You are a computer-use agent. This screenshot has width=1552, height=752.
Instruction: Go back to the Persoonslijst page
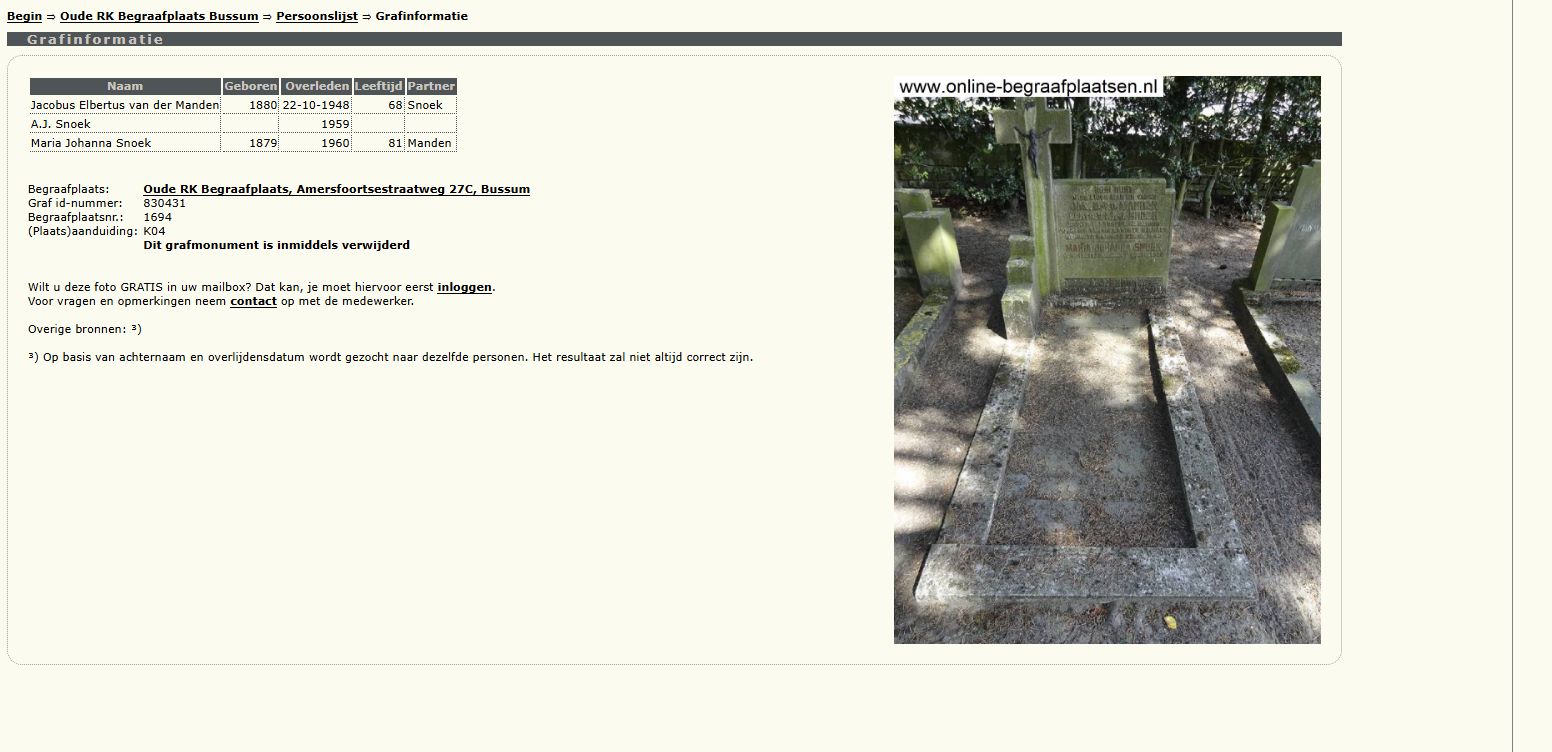(x=317, y=16)
